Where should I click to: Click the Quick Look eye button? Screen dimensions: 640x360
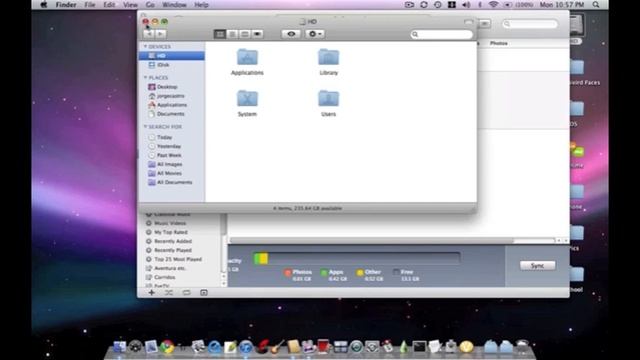tap(291, 34)
